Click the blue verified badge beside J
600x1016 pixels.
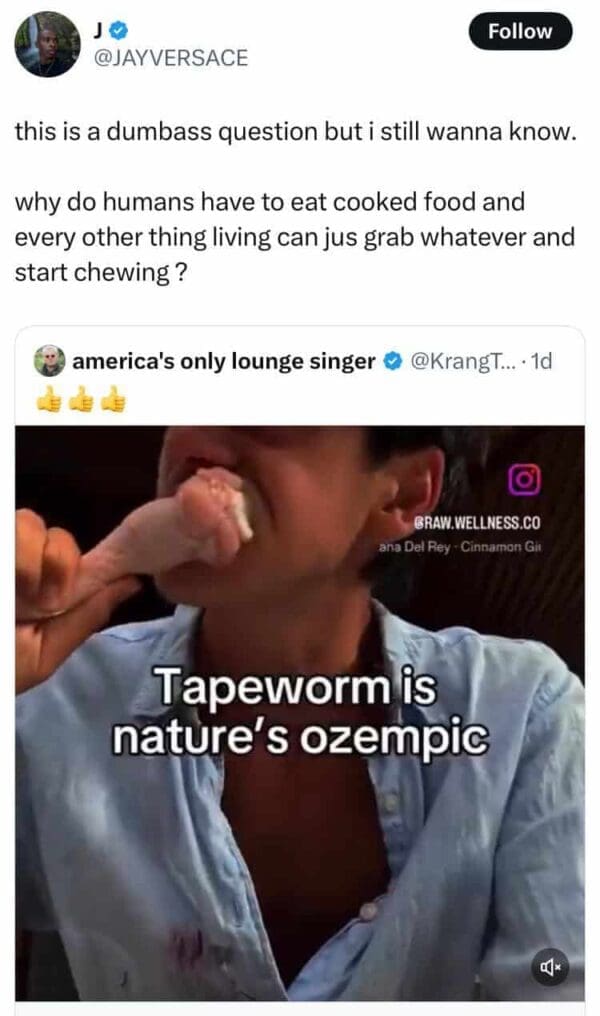point(119,29)
